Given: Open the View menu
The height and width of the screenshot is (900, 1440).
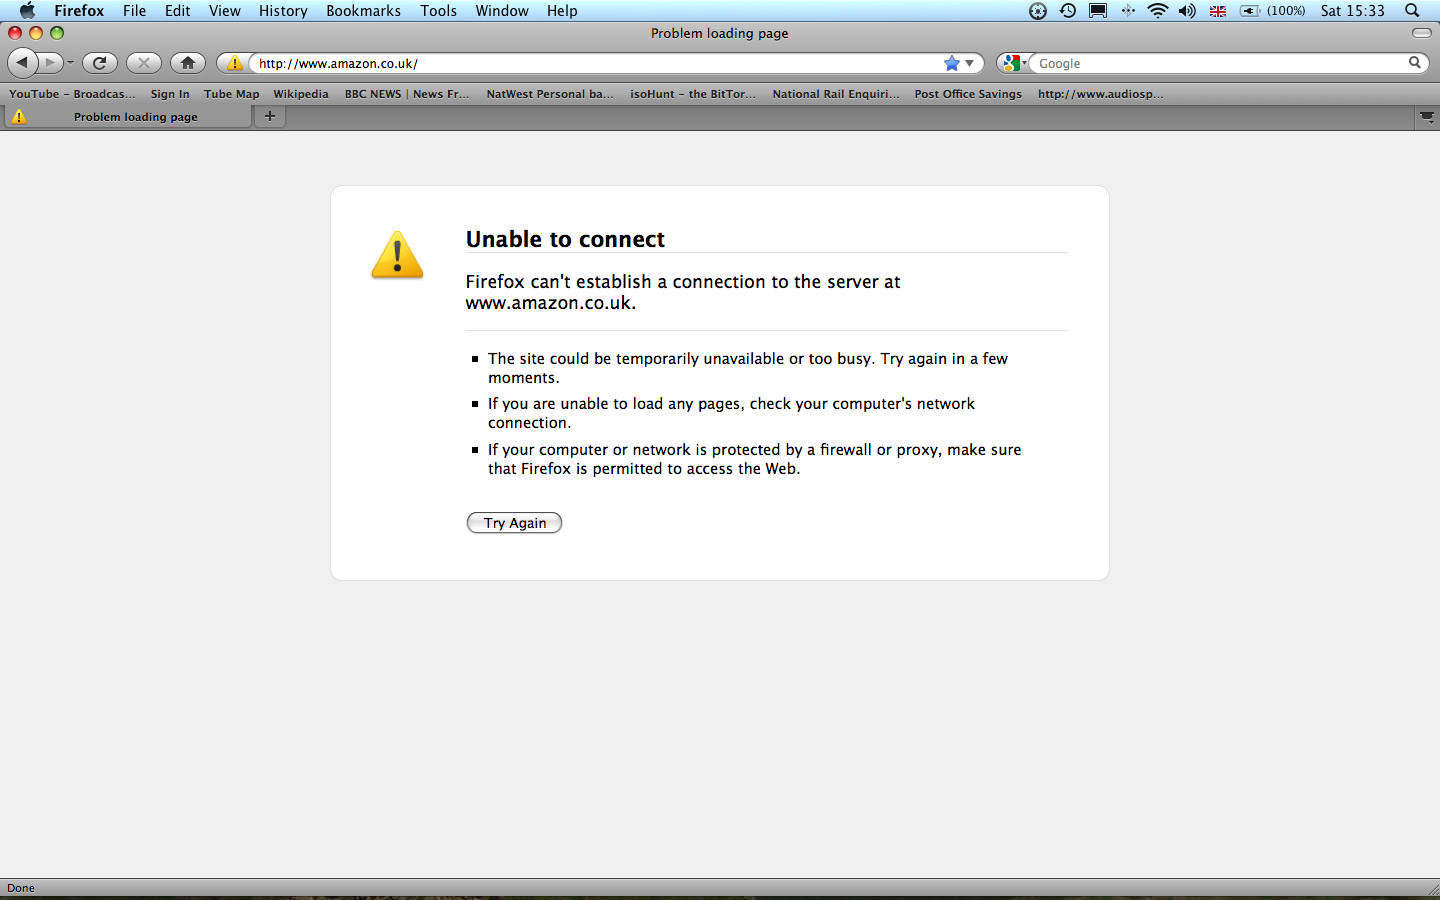Looking at the screenshot, I should pos(225,11).
